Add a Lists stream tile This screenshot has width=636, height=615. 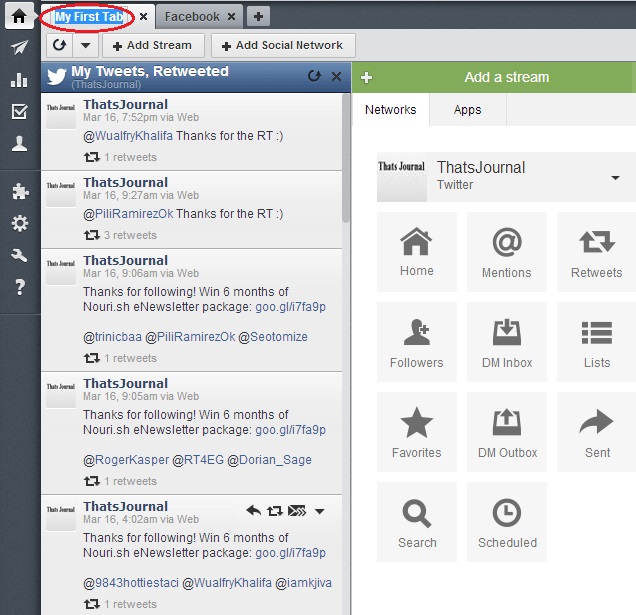596,342
